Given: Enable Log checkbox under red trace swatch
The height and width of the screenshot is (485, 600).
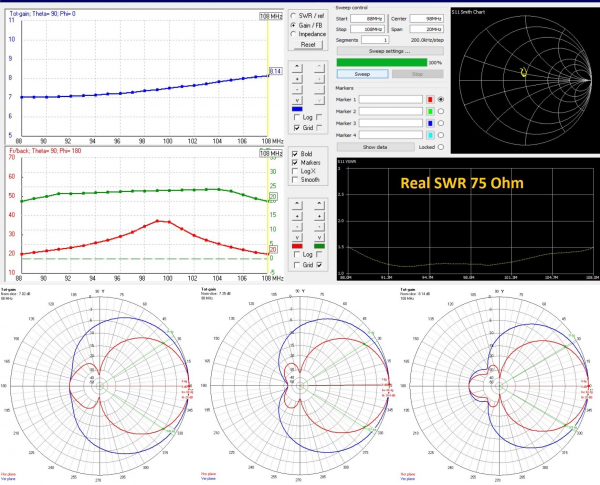Looking at the screenshot, I should 297,255.
